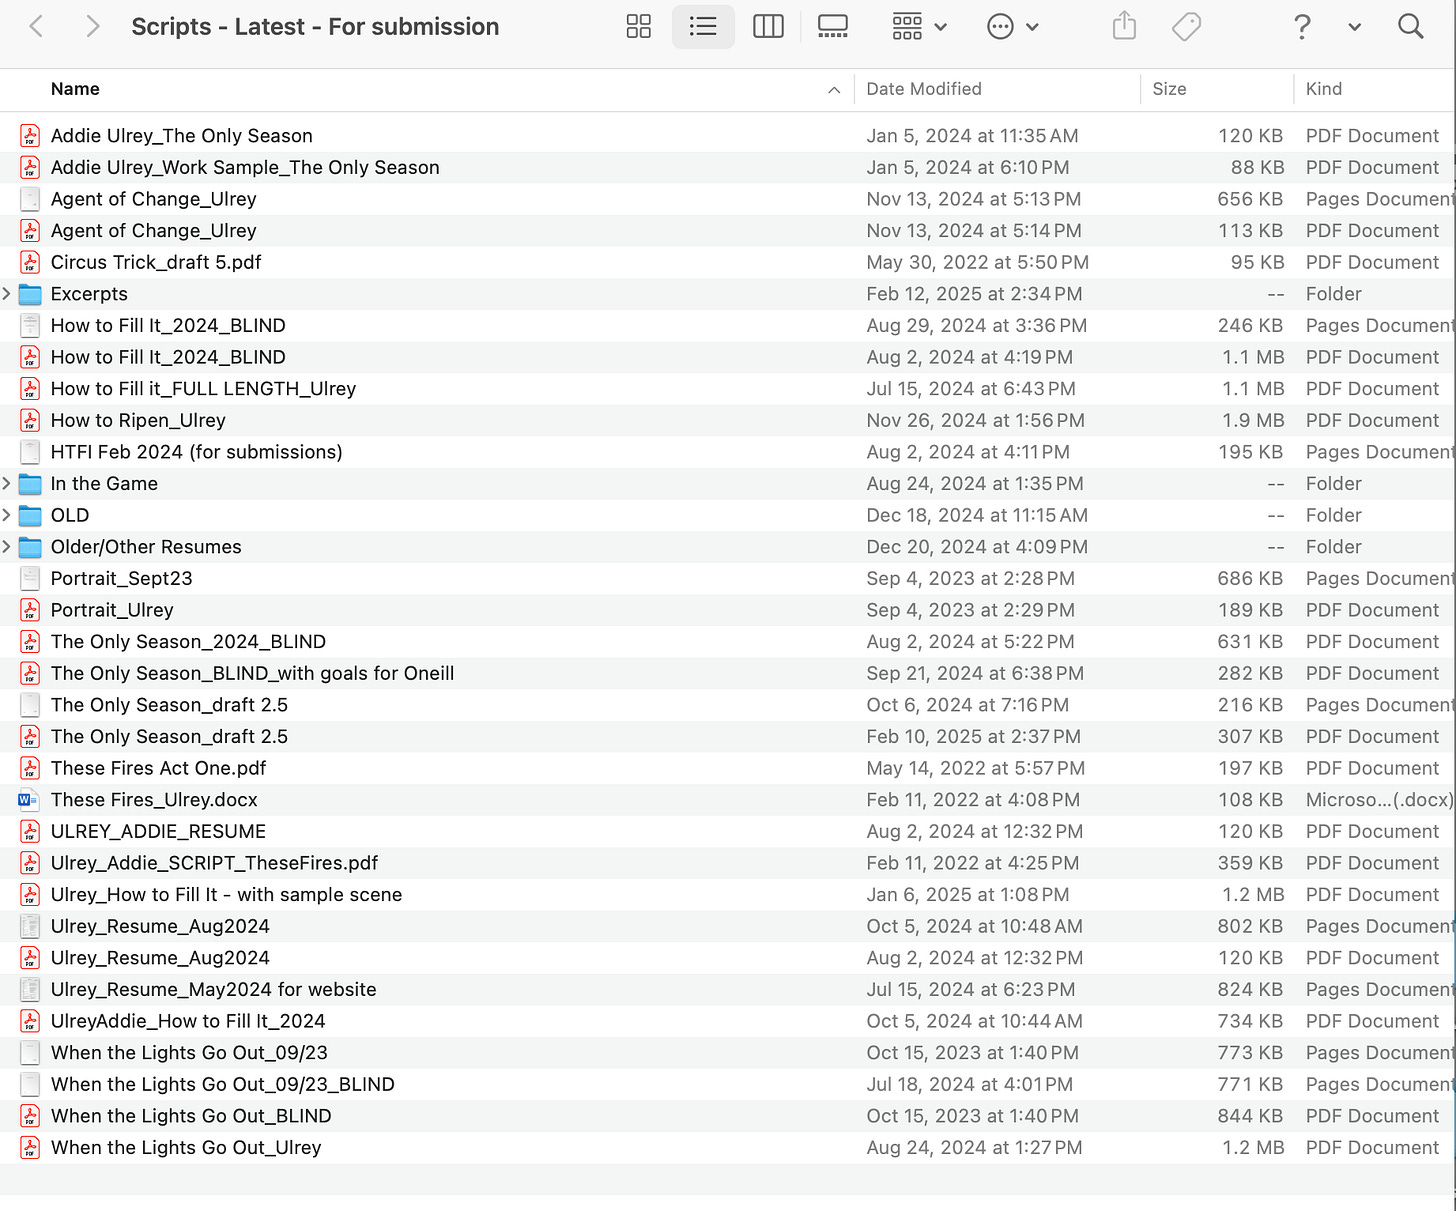
Task: Click PDF icon for Addie Ulrey_The Only Season
Action: (30, 136)
